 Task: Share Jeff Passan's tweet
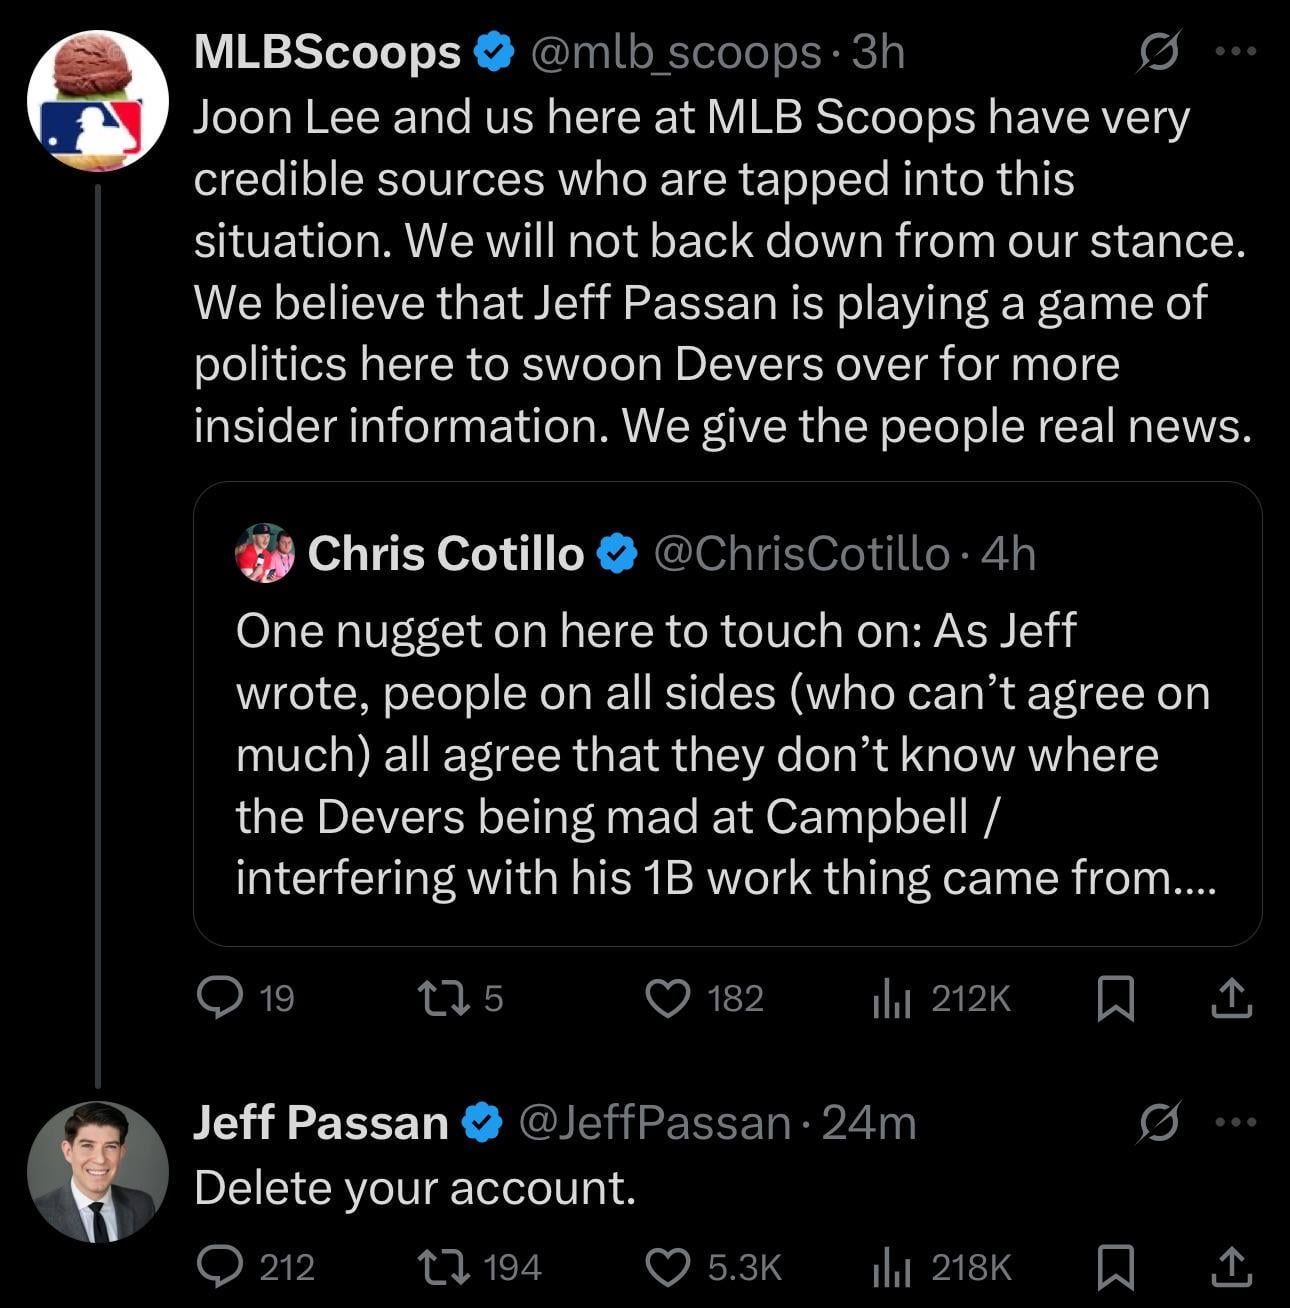click(x=1231, y=1268)
